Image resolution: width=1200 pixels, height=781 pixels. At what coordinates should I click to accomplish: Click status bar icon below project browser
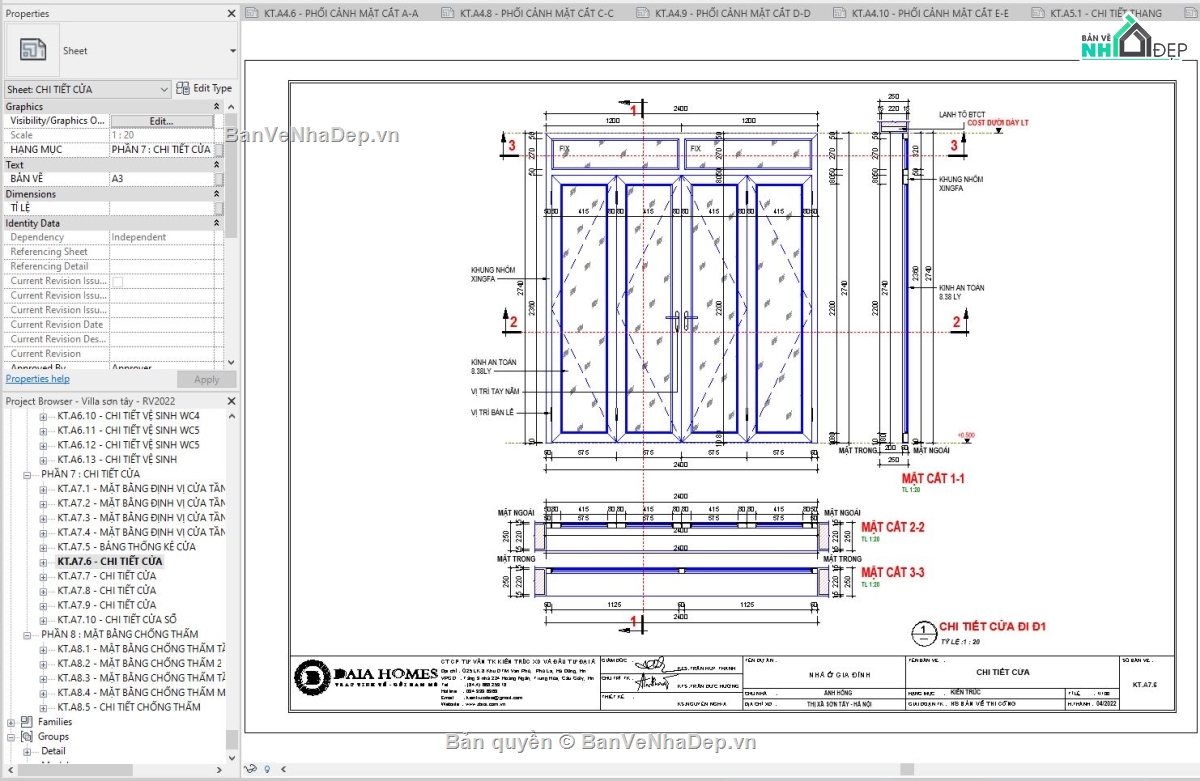tap(250, 769)
